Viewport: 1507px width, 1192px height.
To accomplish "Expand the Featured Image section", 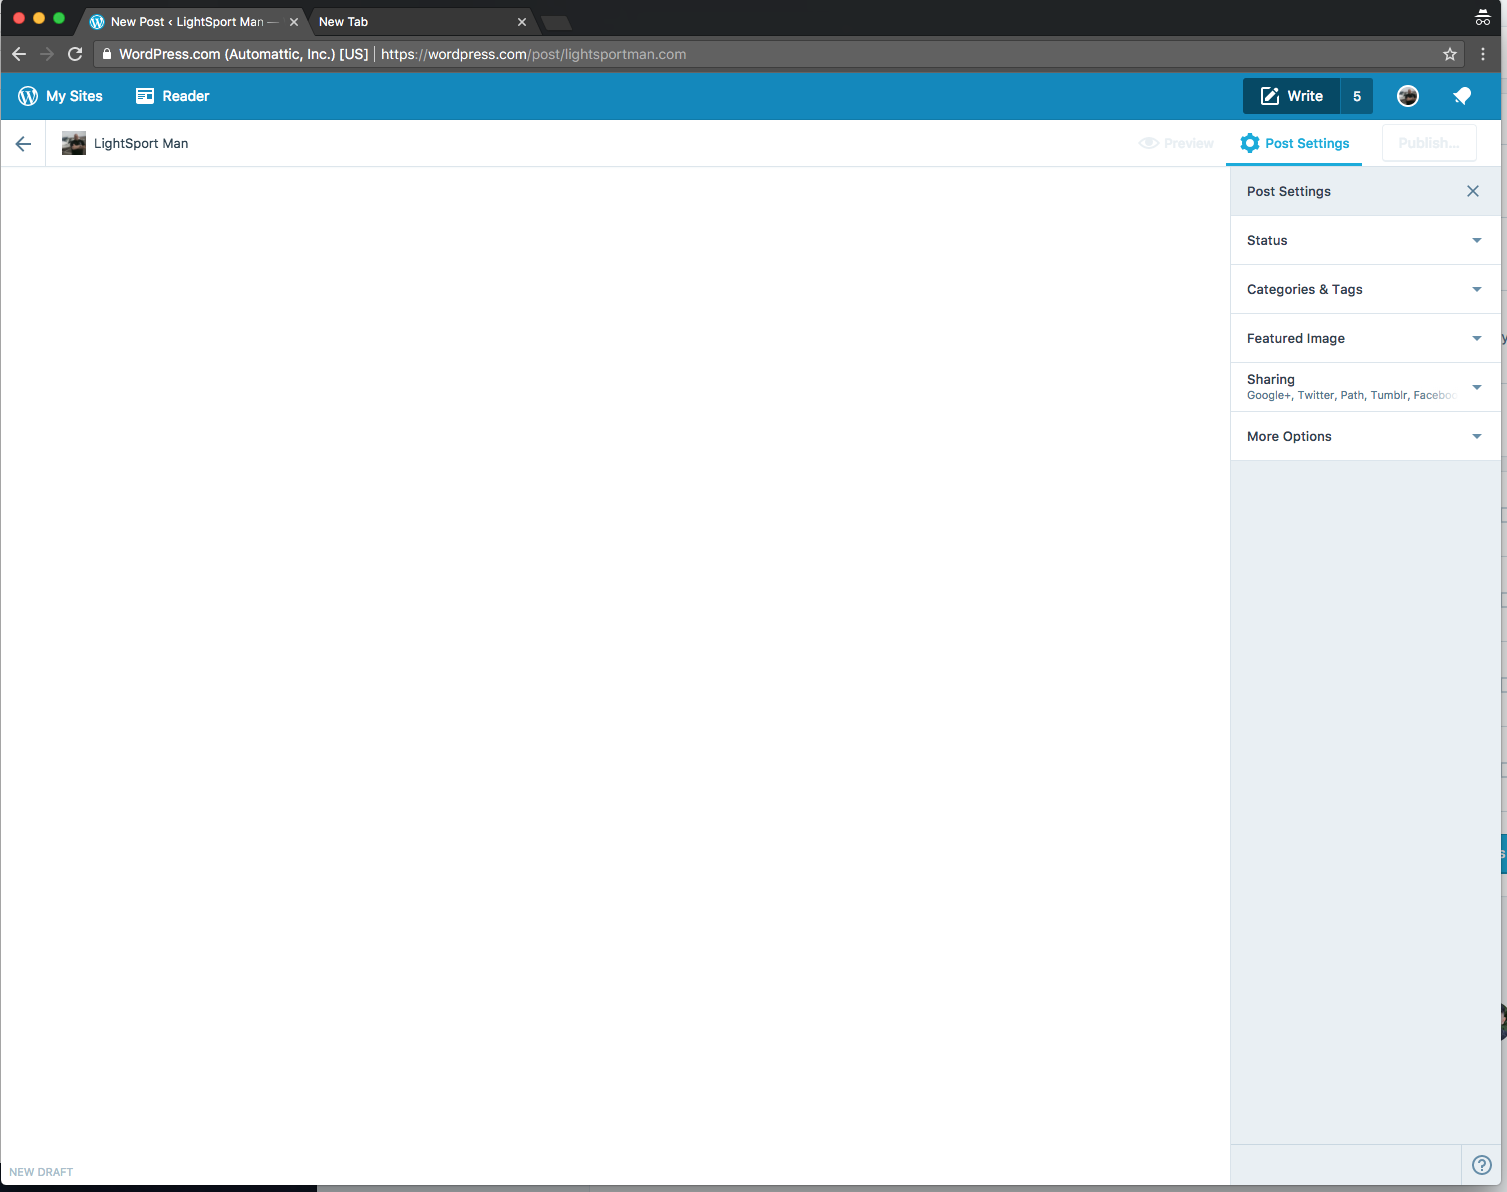I will pos(1365,338).
